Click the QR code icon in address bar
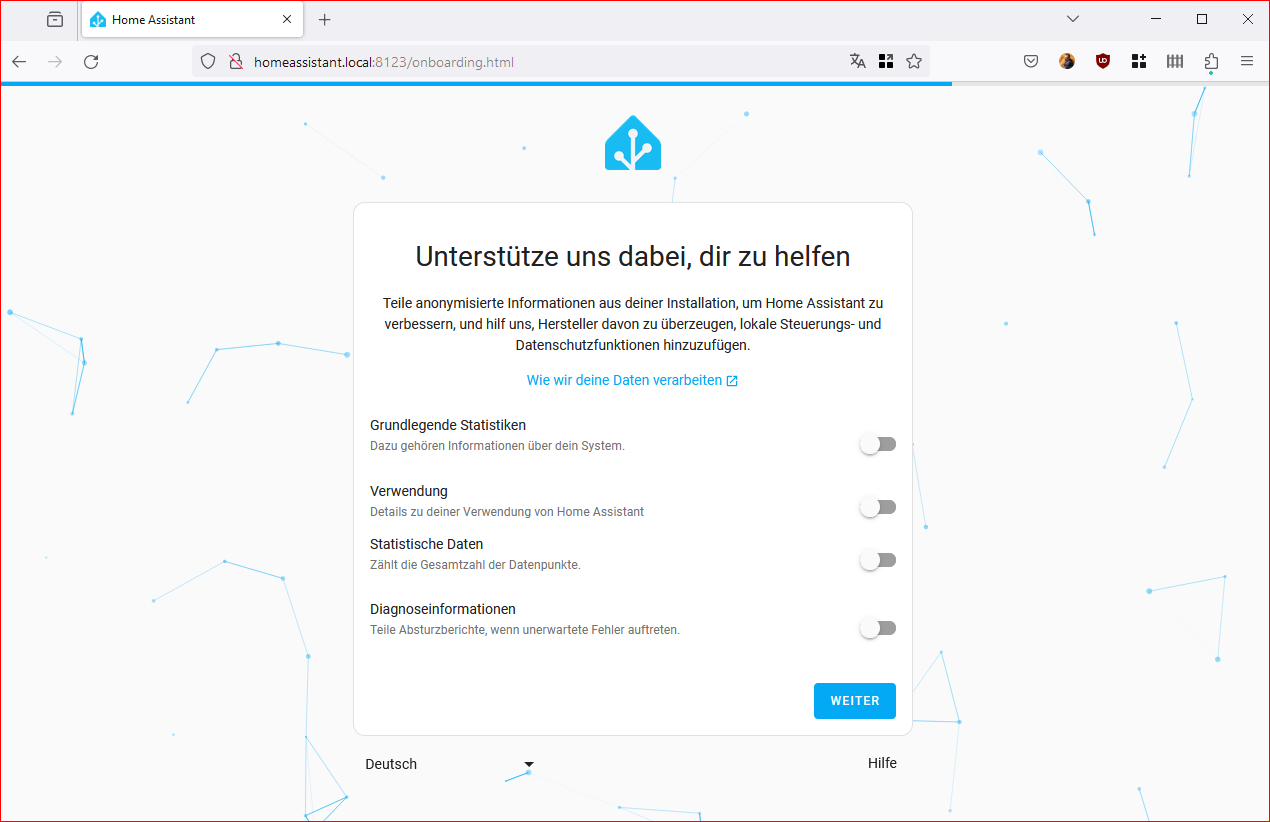This screenshot has width=1270, height=822. [x=886, y=62]
